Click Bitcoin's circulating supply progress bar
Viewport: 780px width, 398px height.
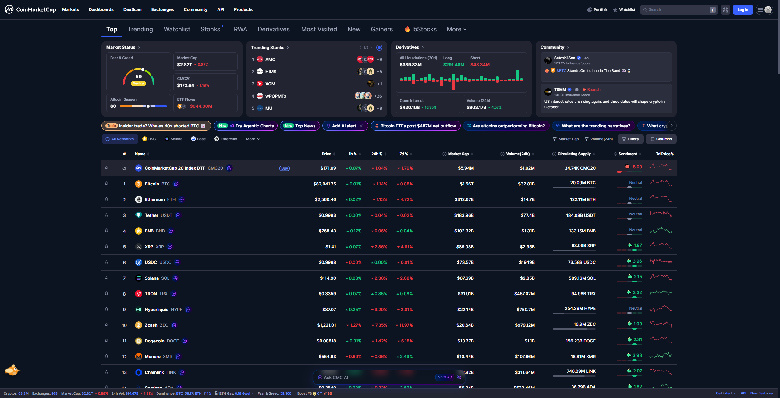pos(574,187)
